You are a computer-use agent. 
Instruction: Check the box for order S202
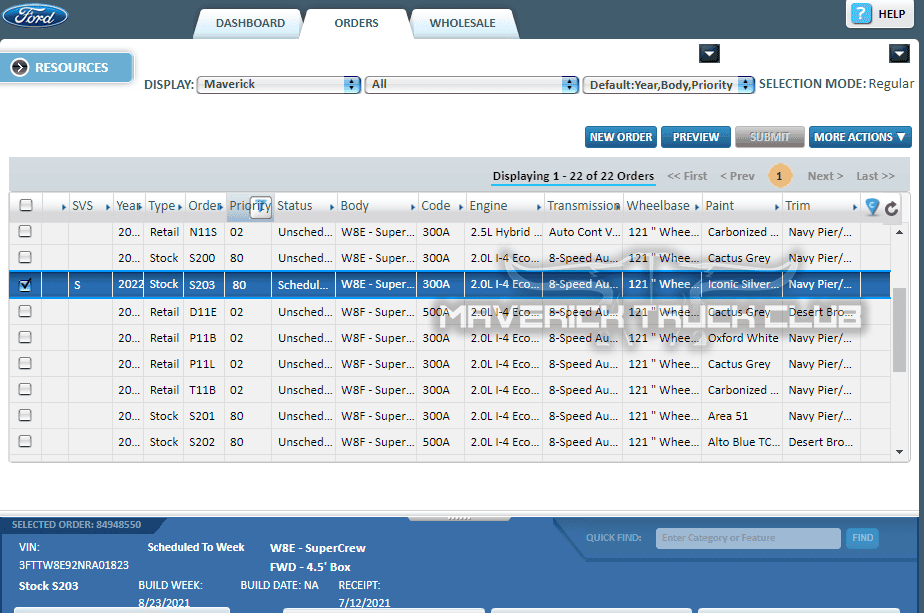coord(25,441)
